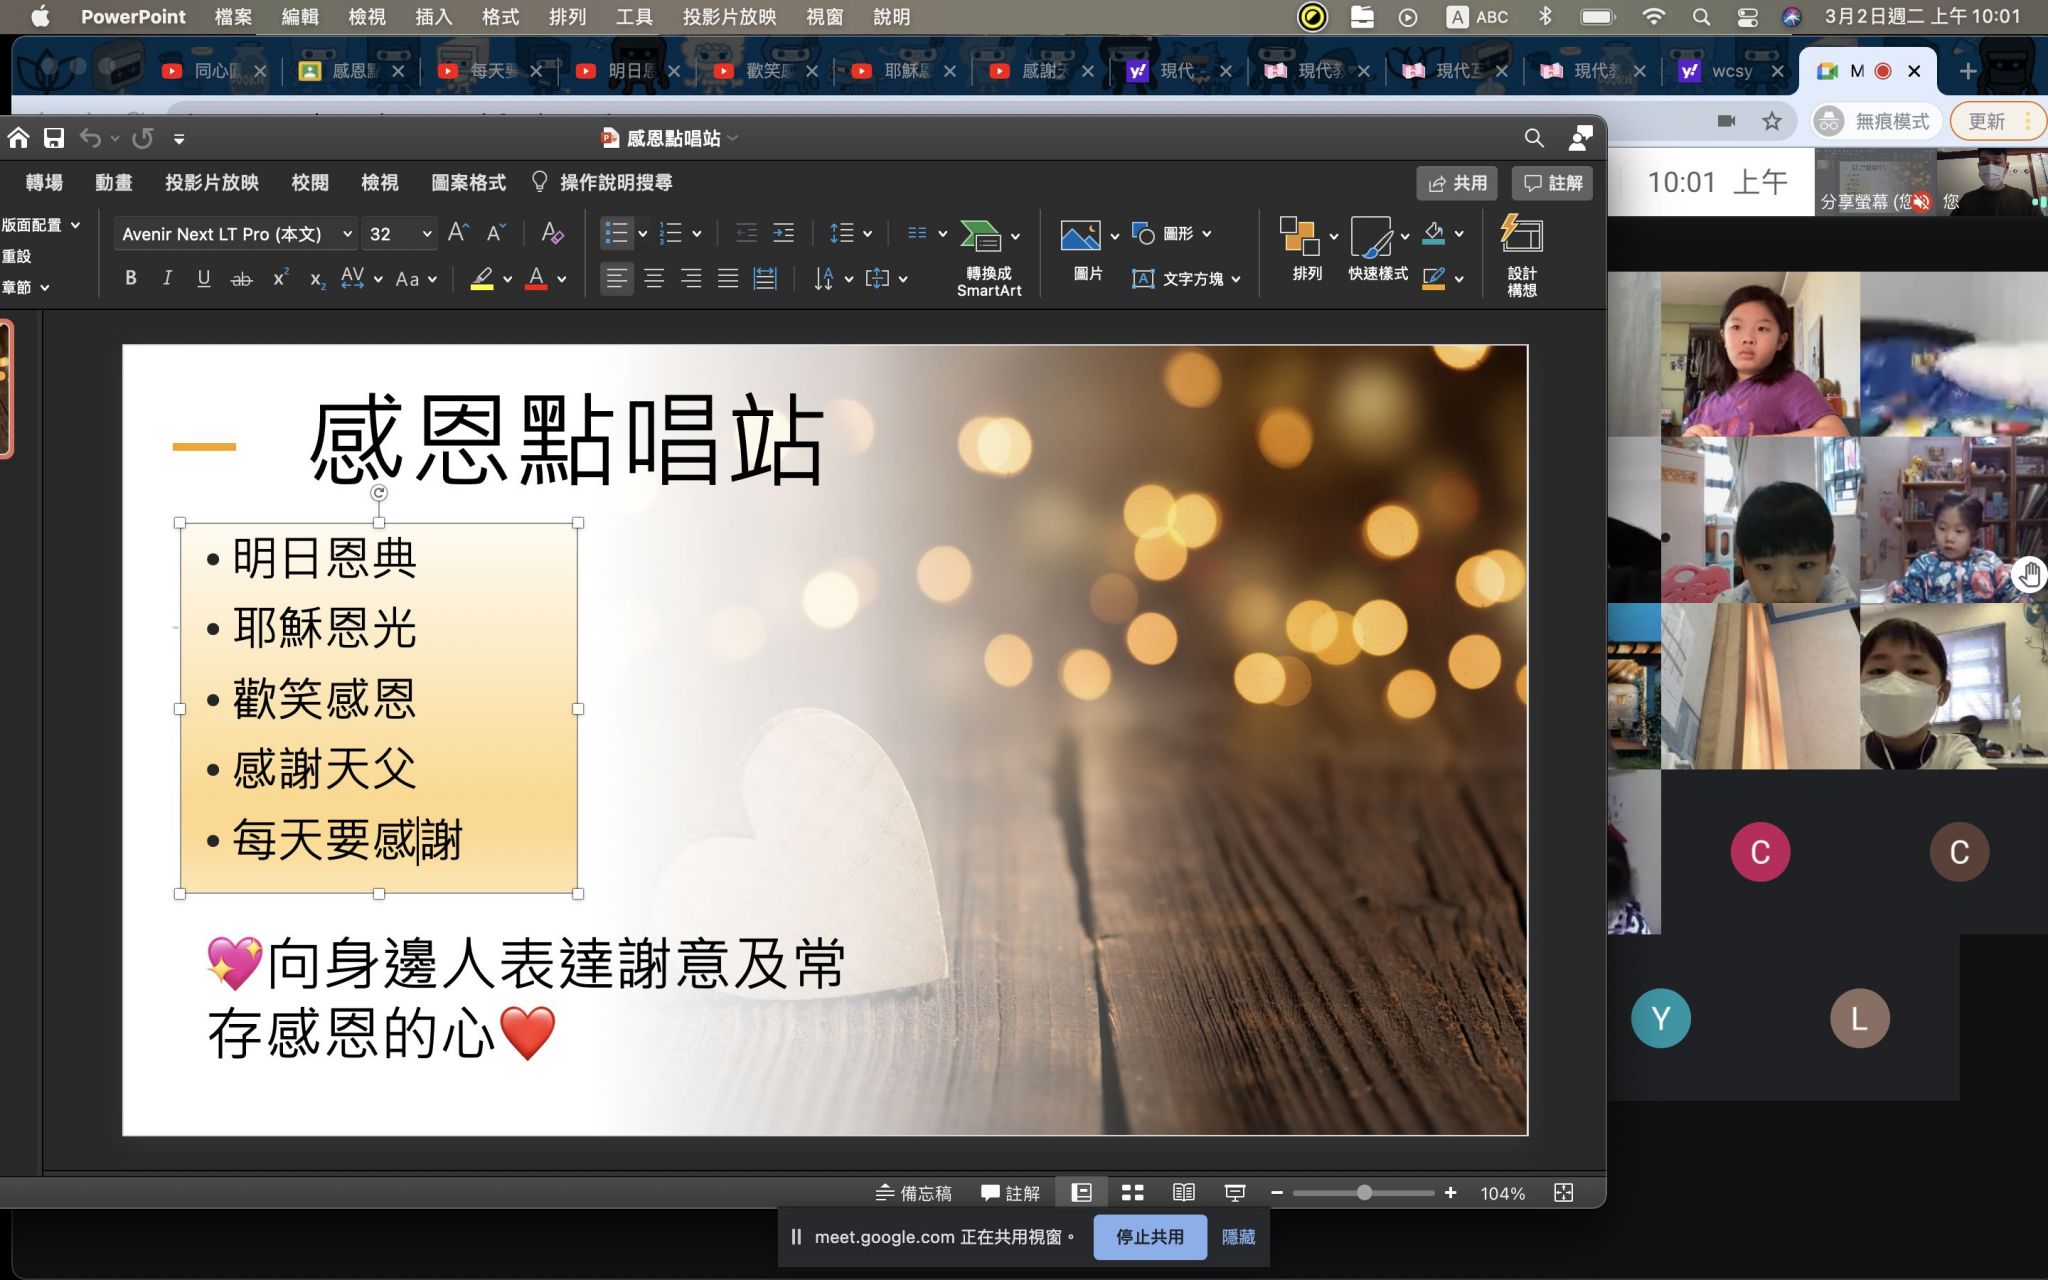
Task: Open the 投影片放映 menu in menu bar
Action: click(729, 17)
